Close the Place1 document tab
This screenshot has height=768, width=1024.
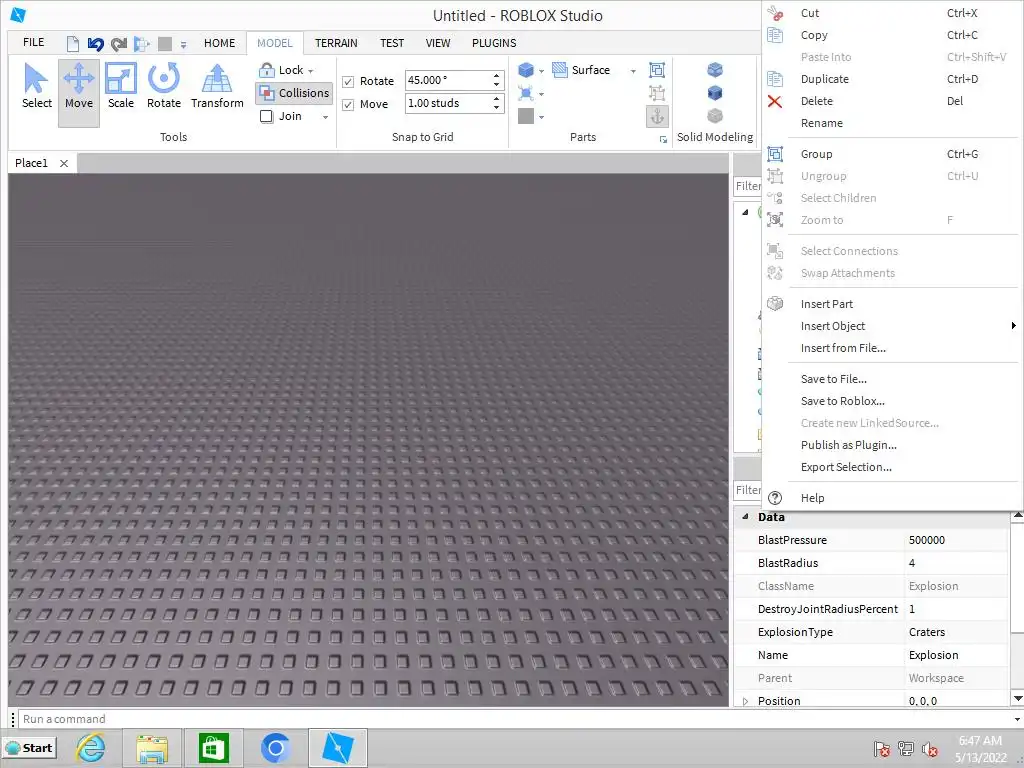tap(64, 163)
